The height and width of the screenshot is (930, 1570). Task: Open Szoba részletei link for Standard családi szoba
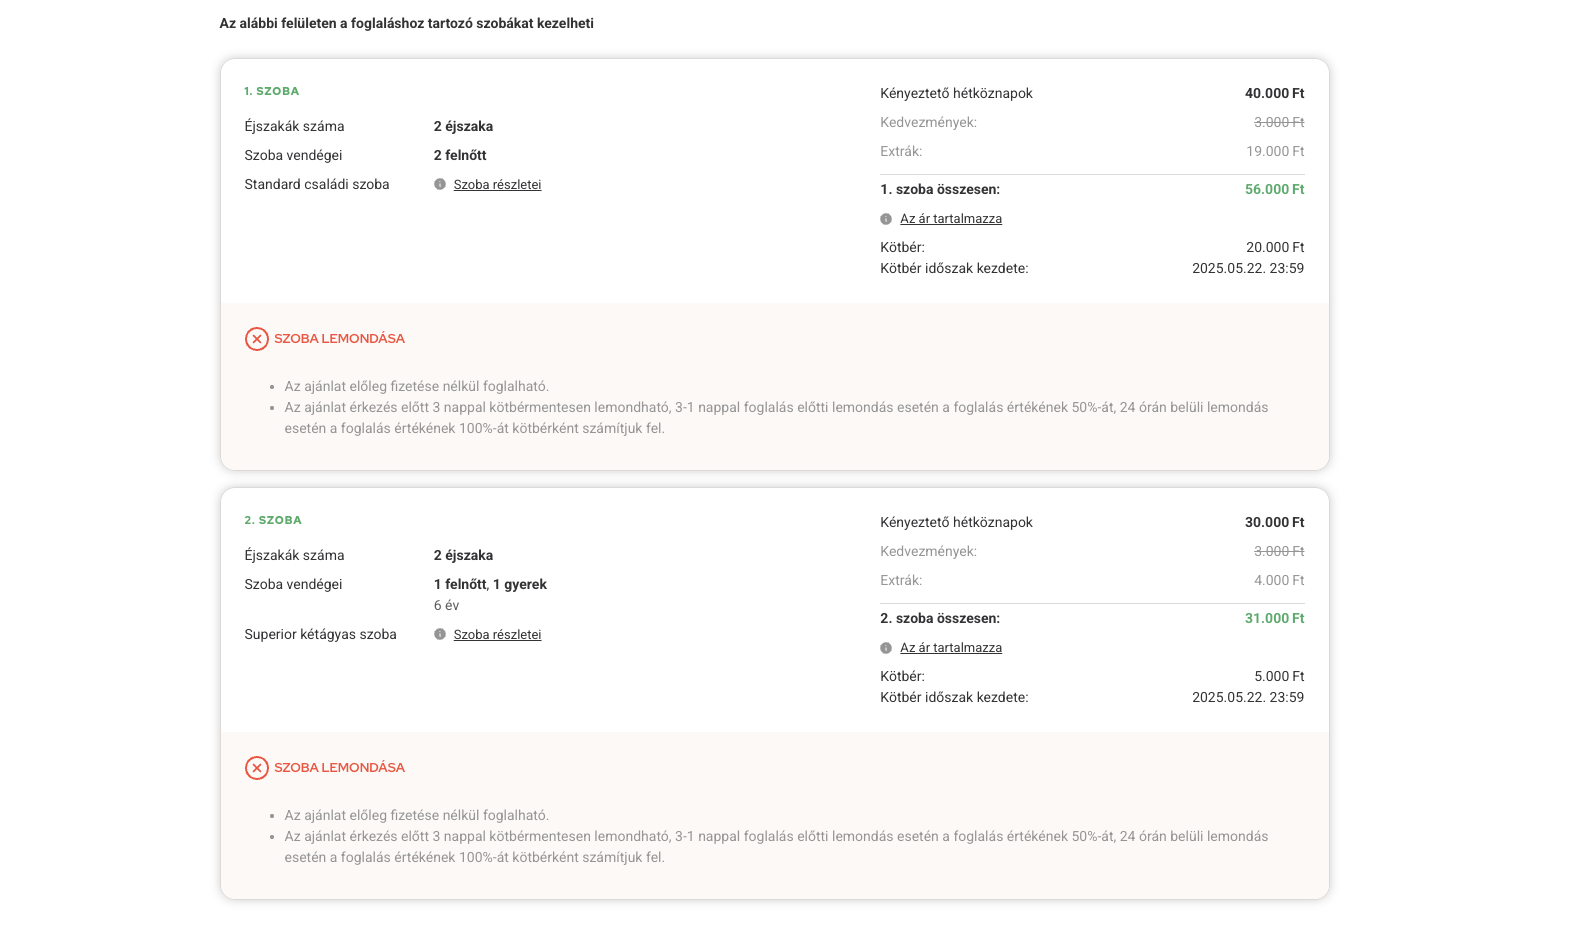pos(497,185)
